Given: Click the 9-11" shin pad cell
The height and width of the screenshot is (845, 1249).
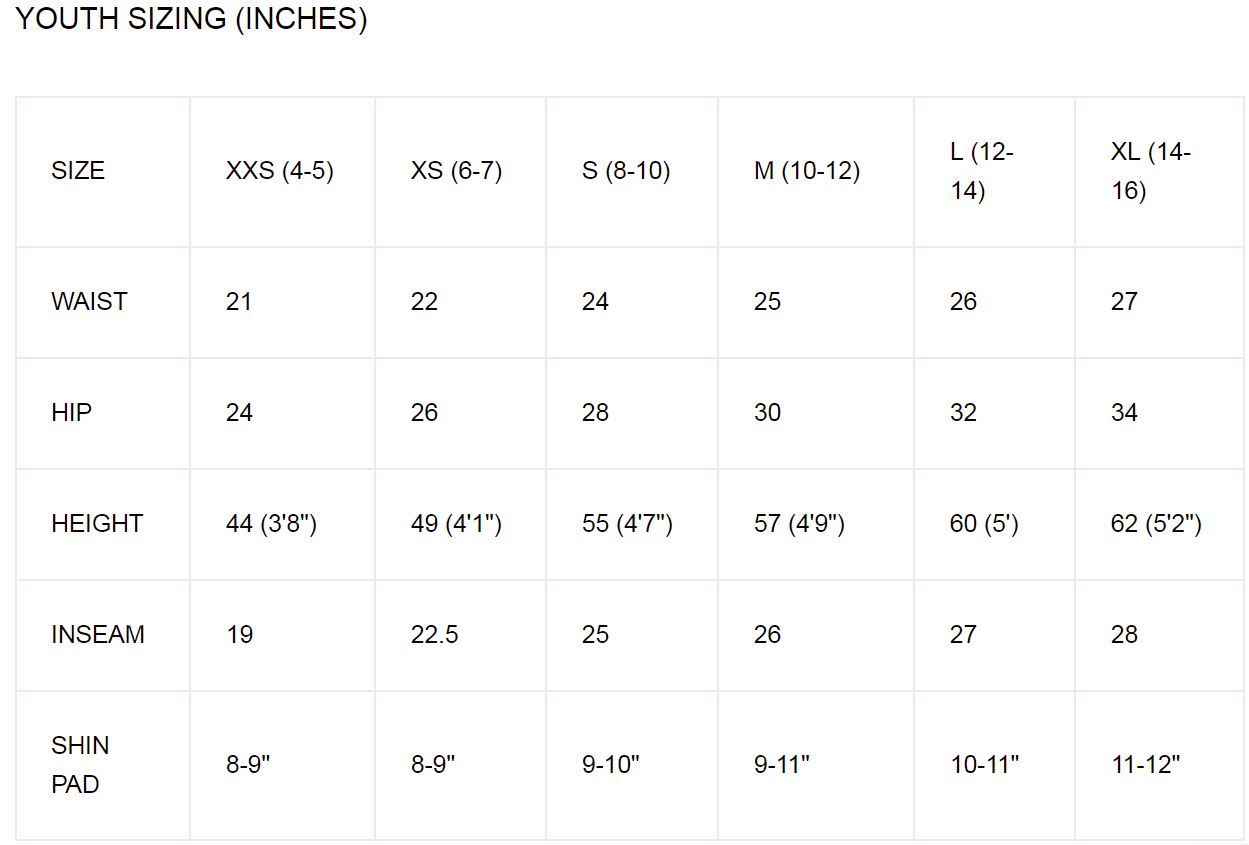Looking at the screenshot, I should [x=782, y=765].
